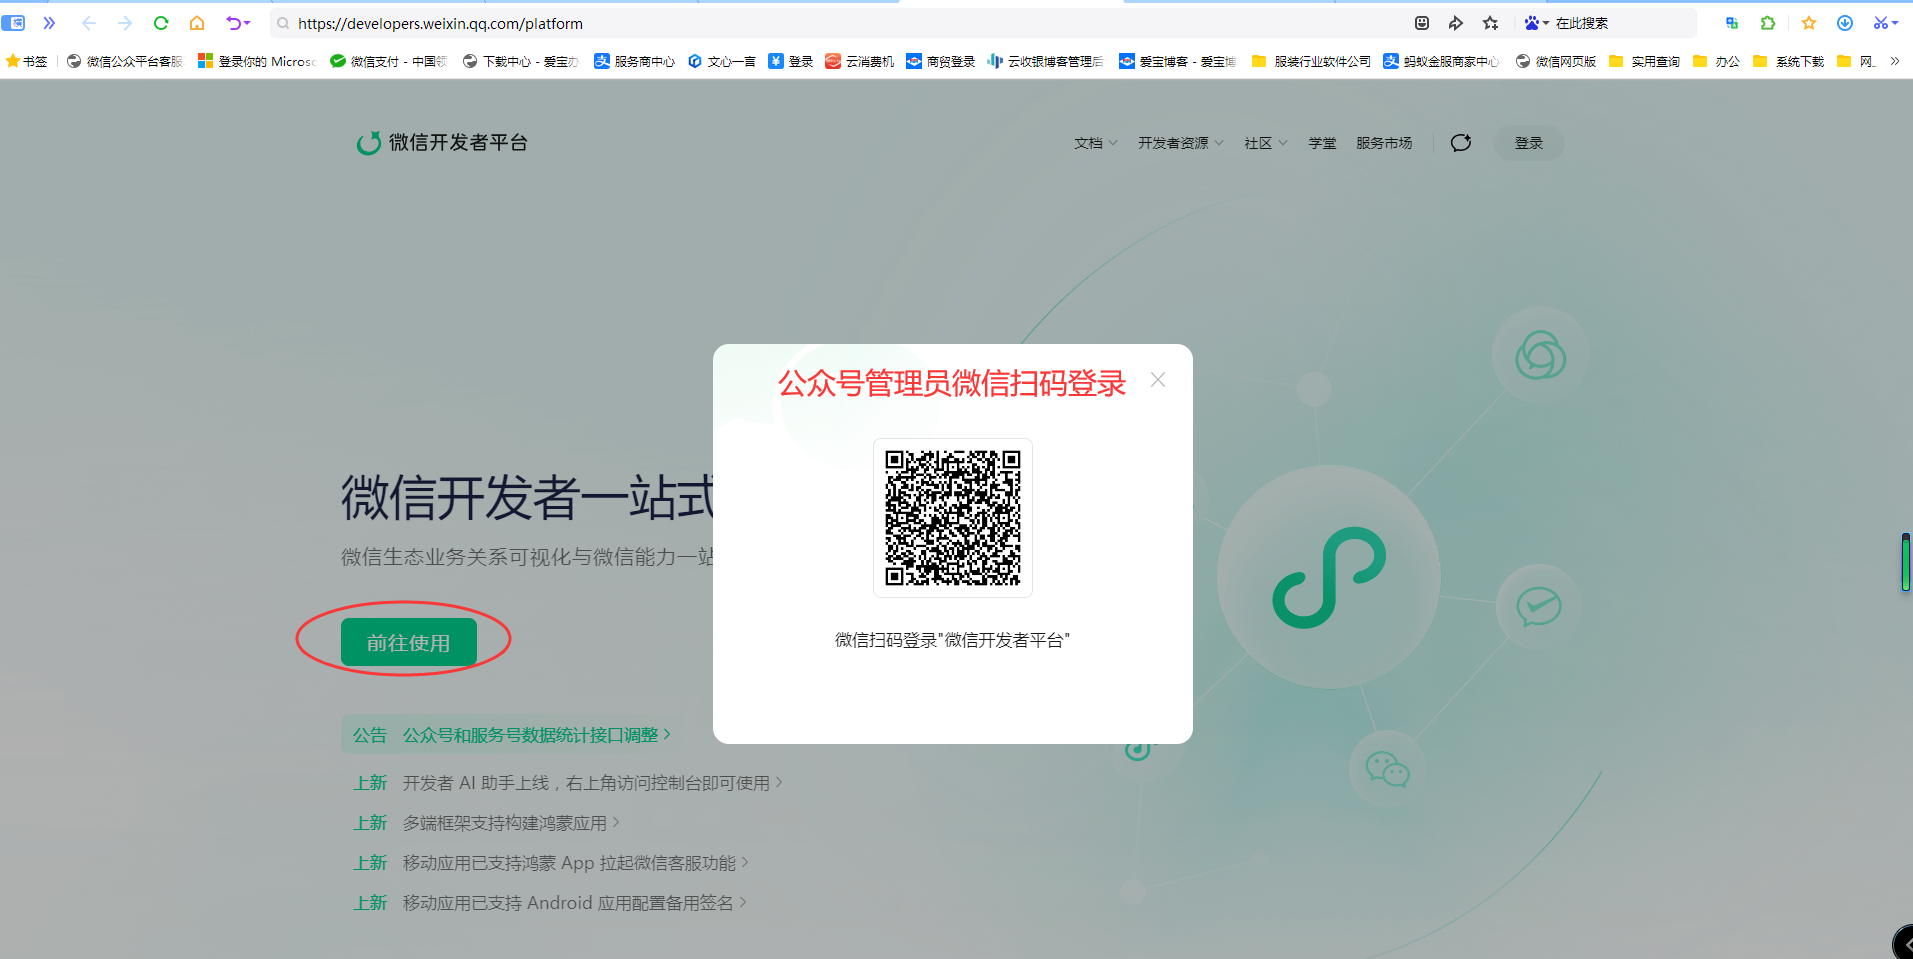Open the 服务市场 navigation item
1913x959 pixels.
point(1384,143)
